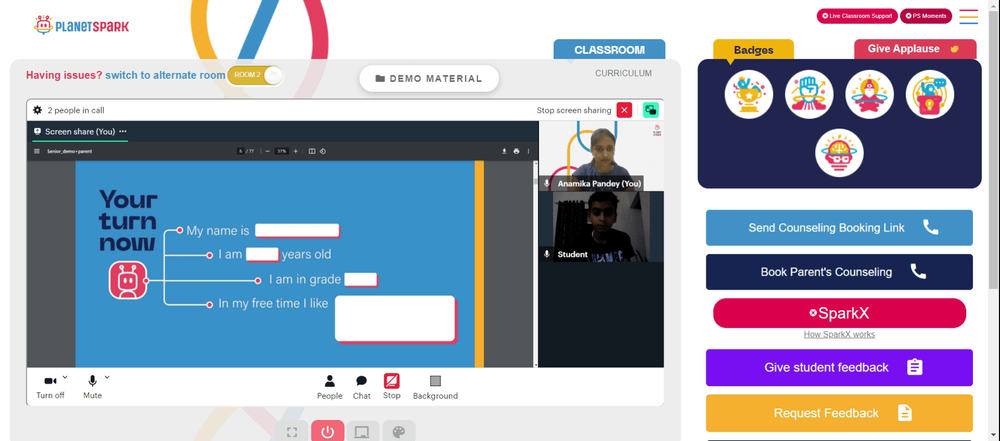Award the third badge with orbit ring
1000x441 pixels.
pos(869,94)
